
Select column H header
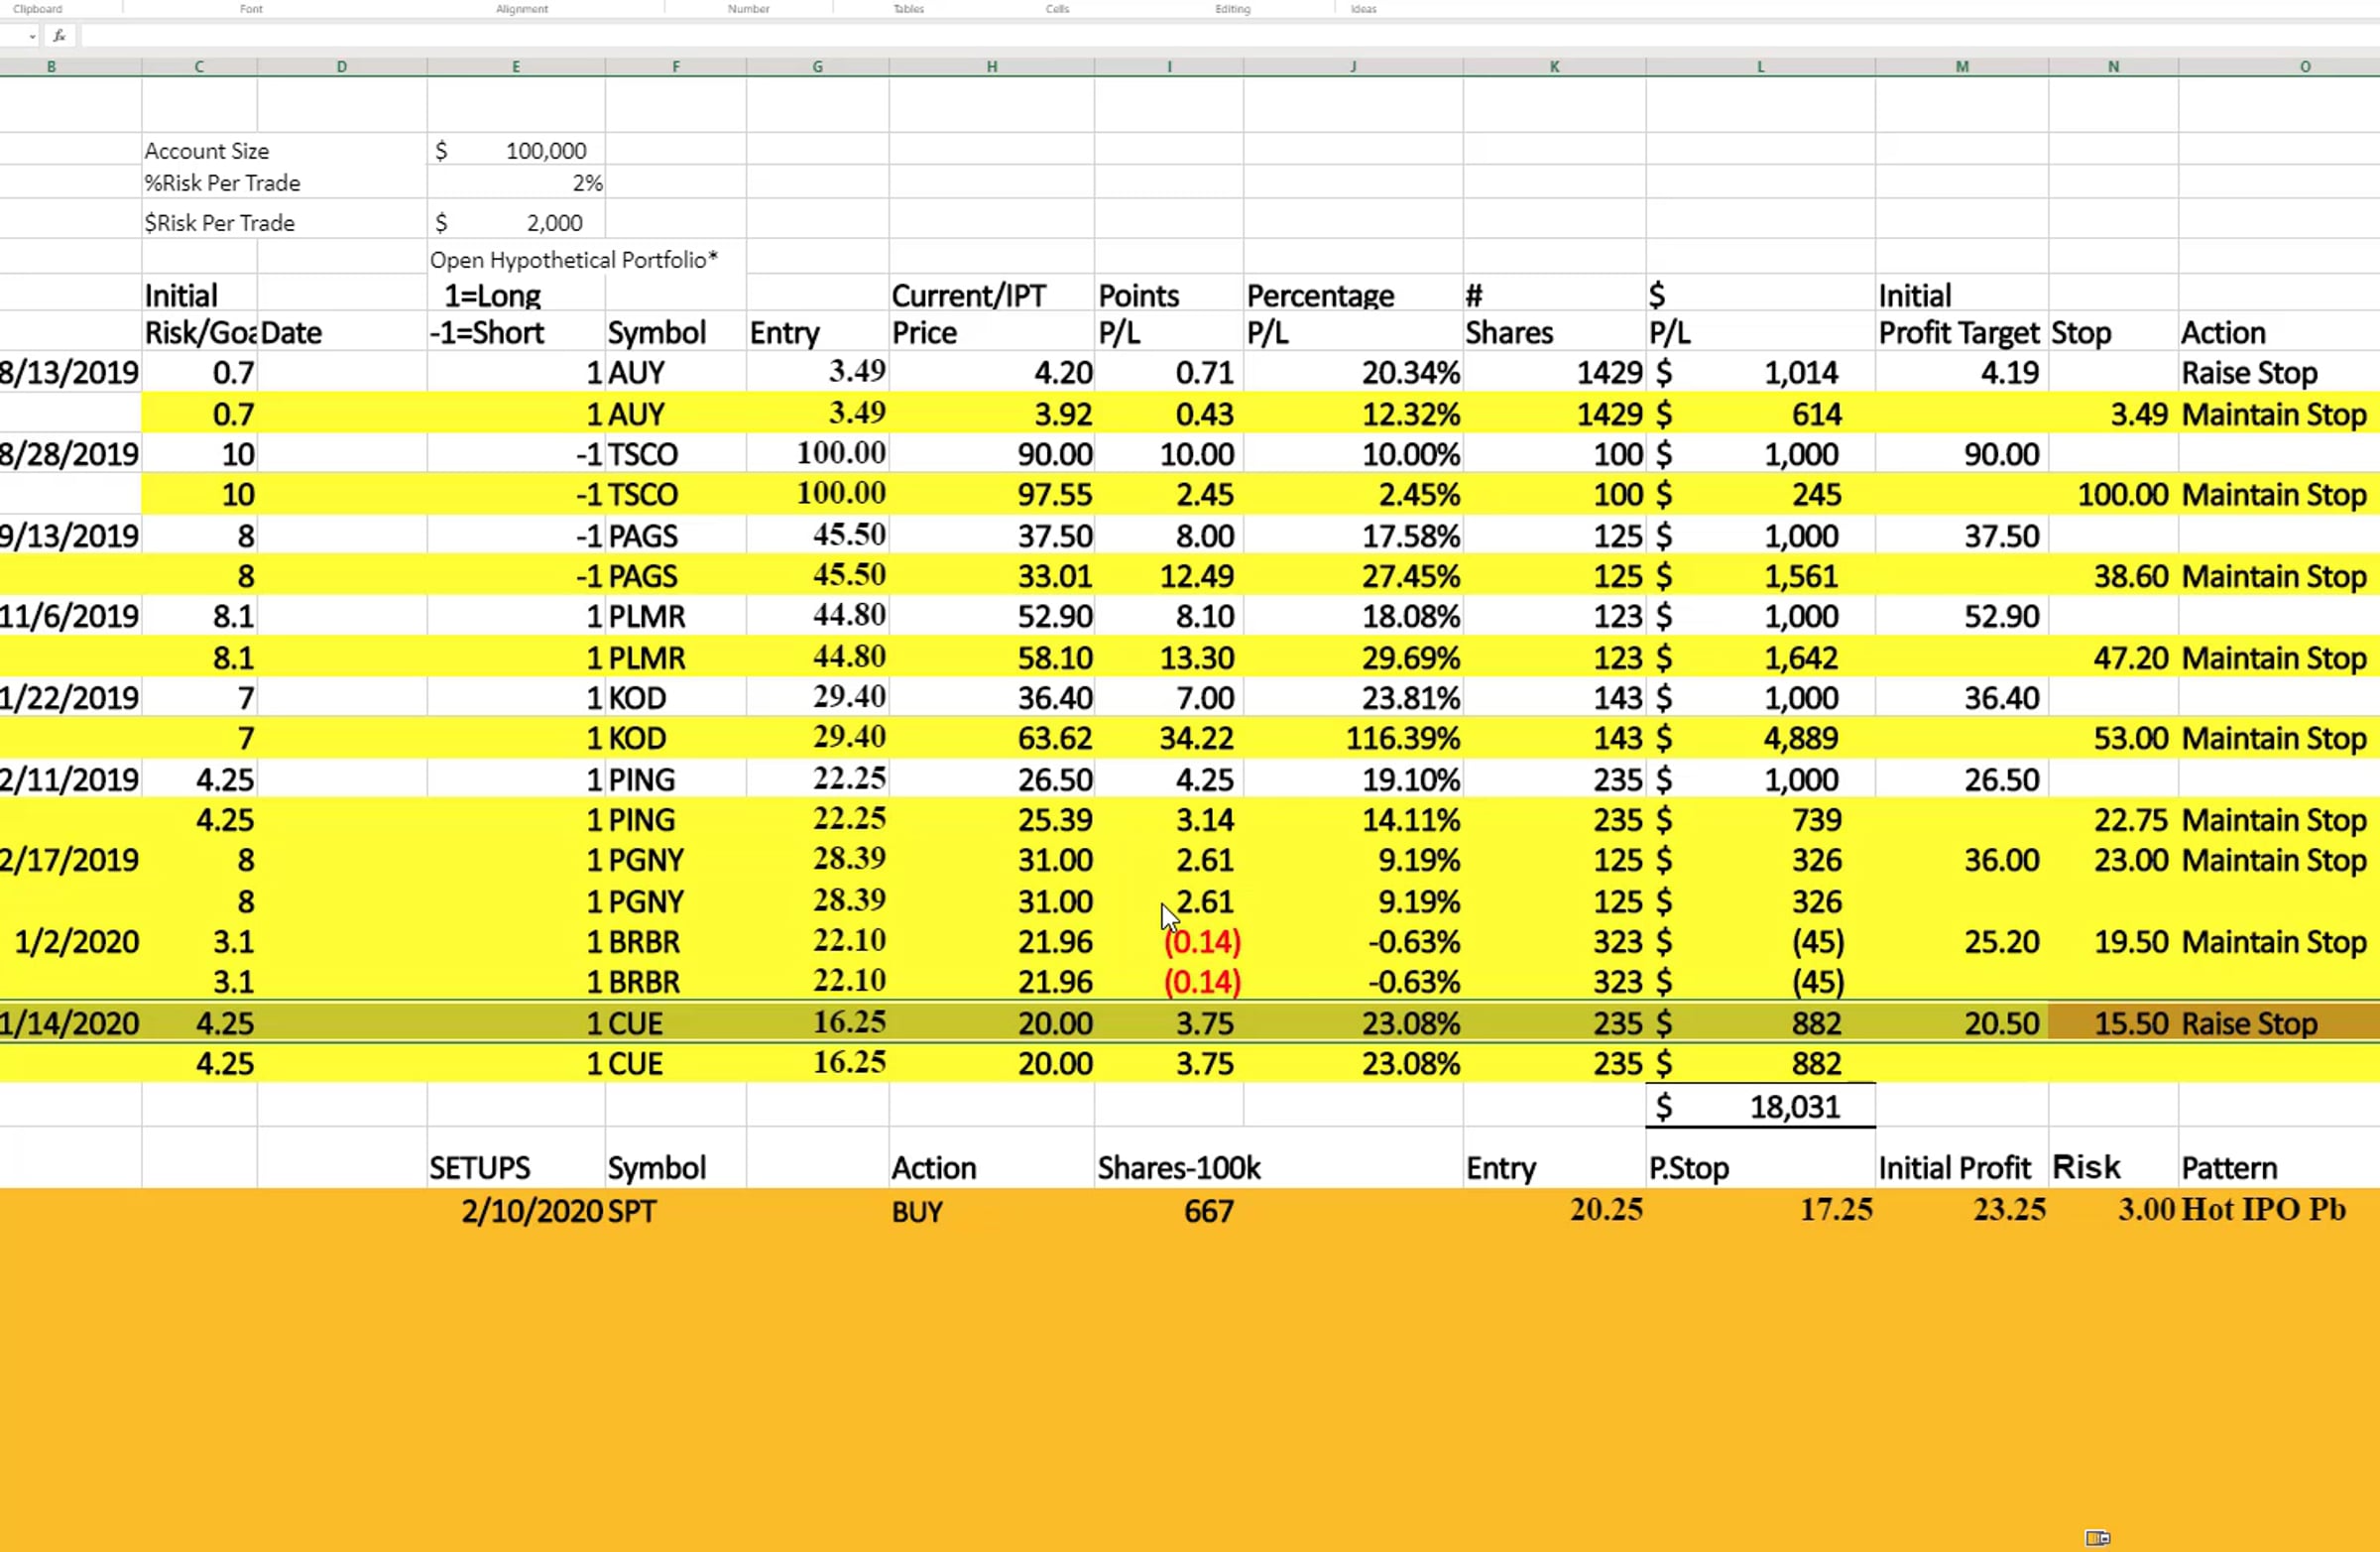991,67
